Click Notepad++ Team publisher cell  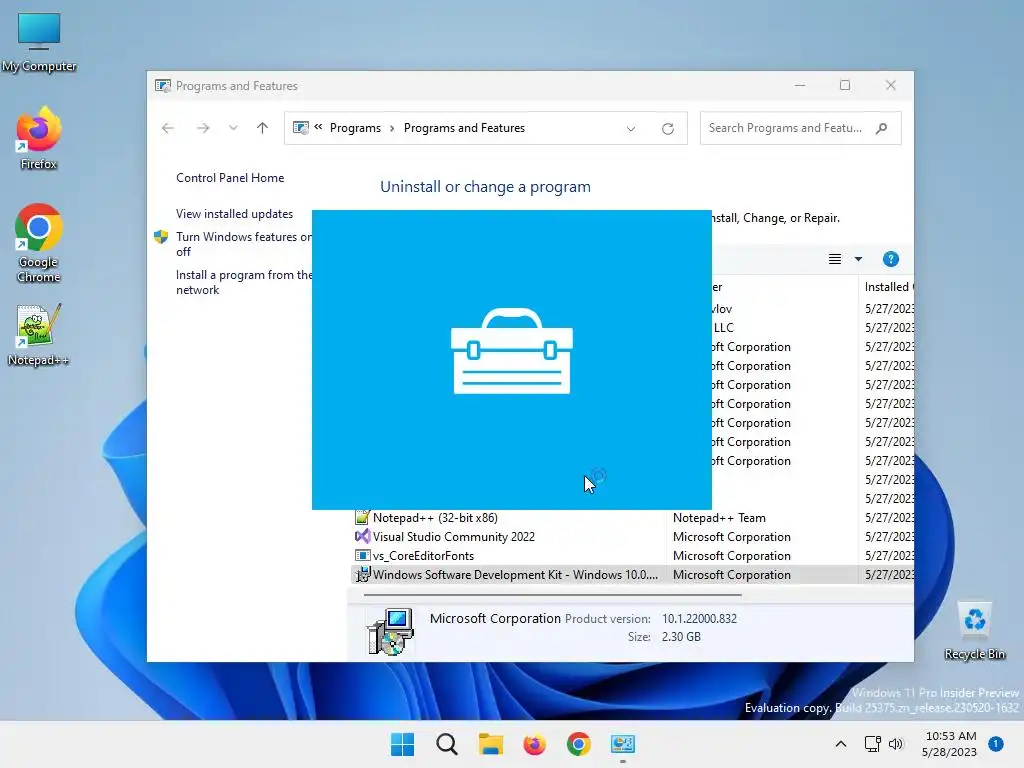coord(719,518)
